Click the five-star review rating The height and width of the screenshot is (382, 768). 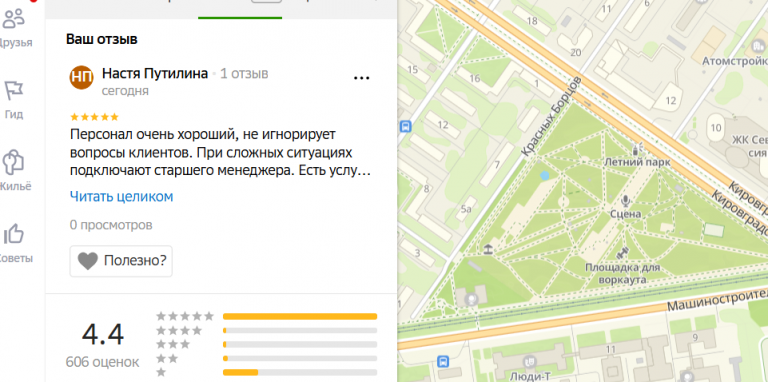[x=95, y=117]
